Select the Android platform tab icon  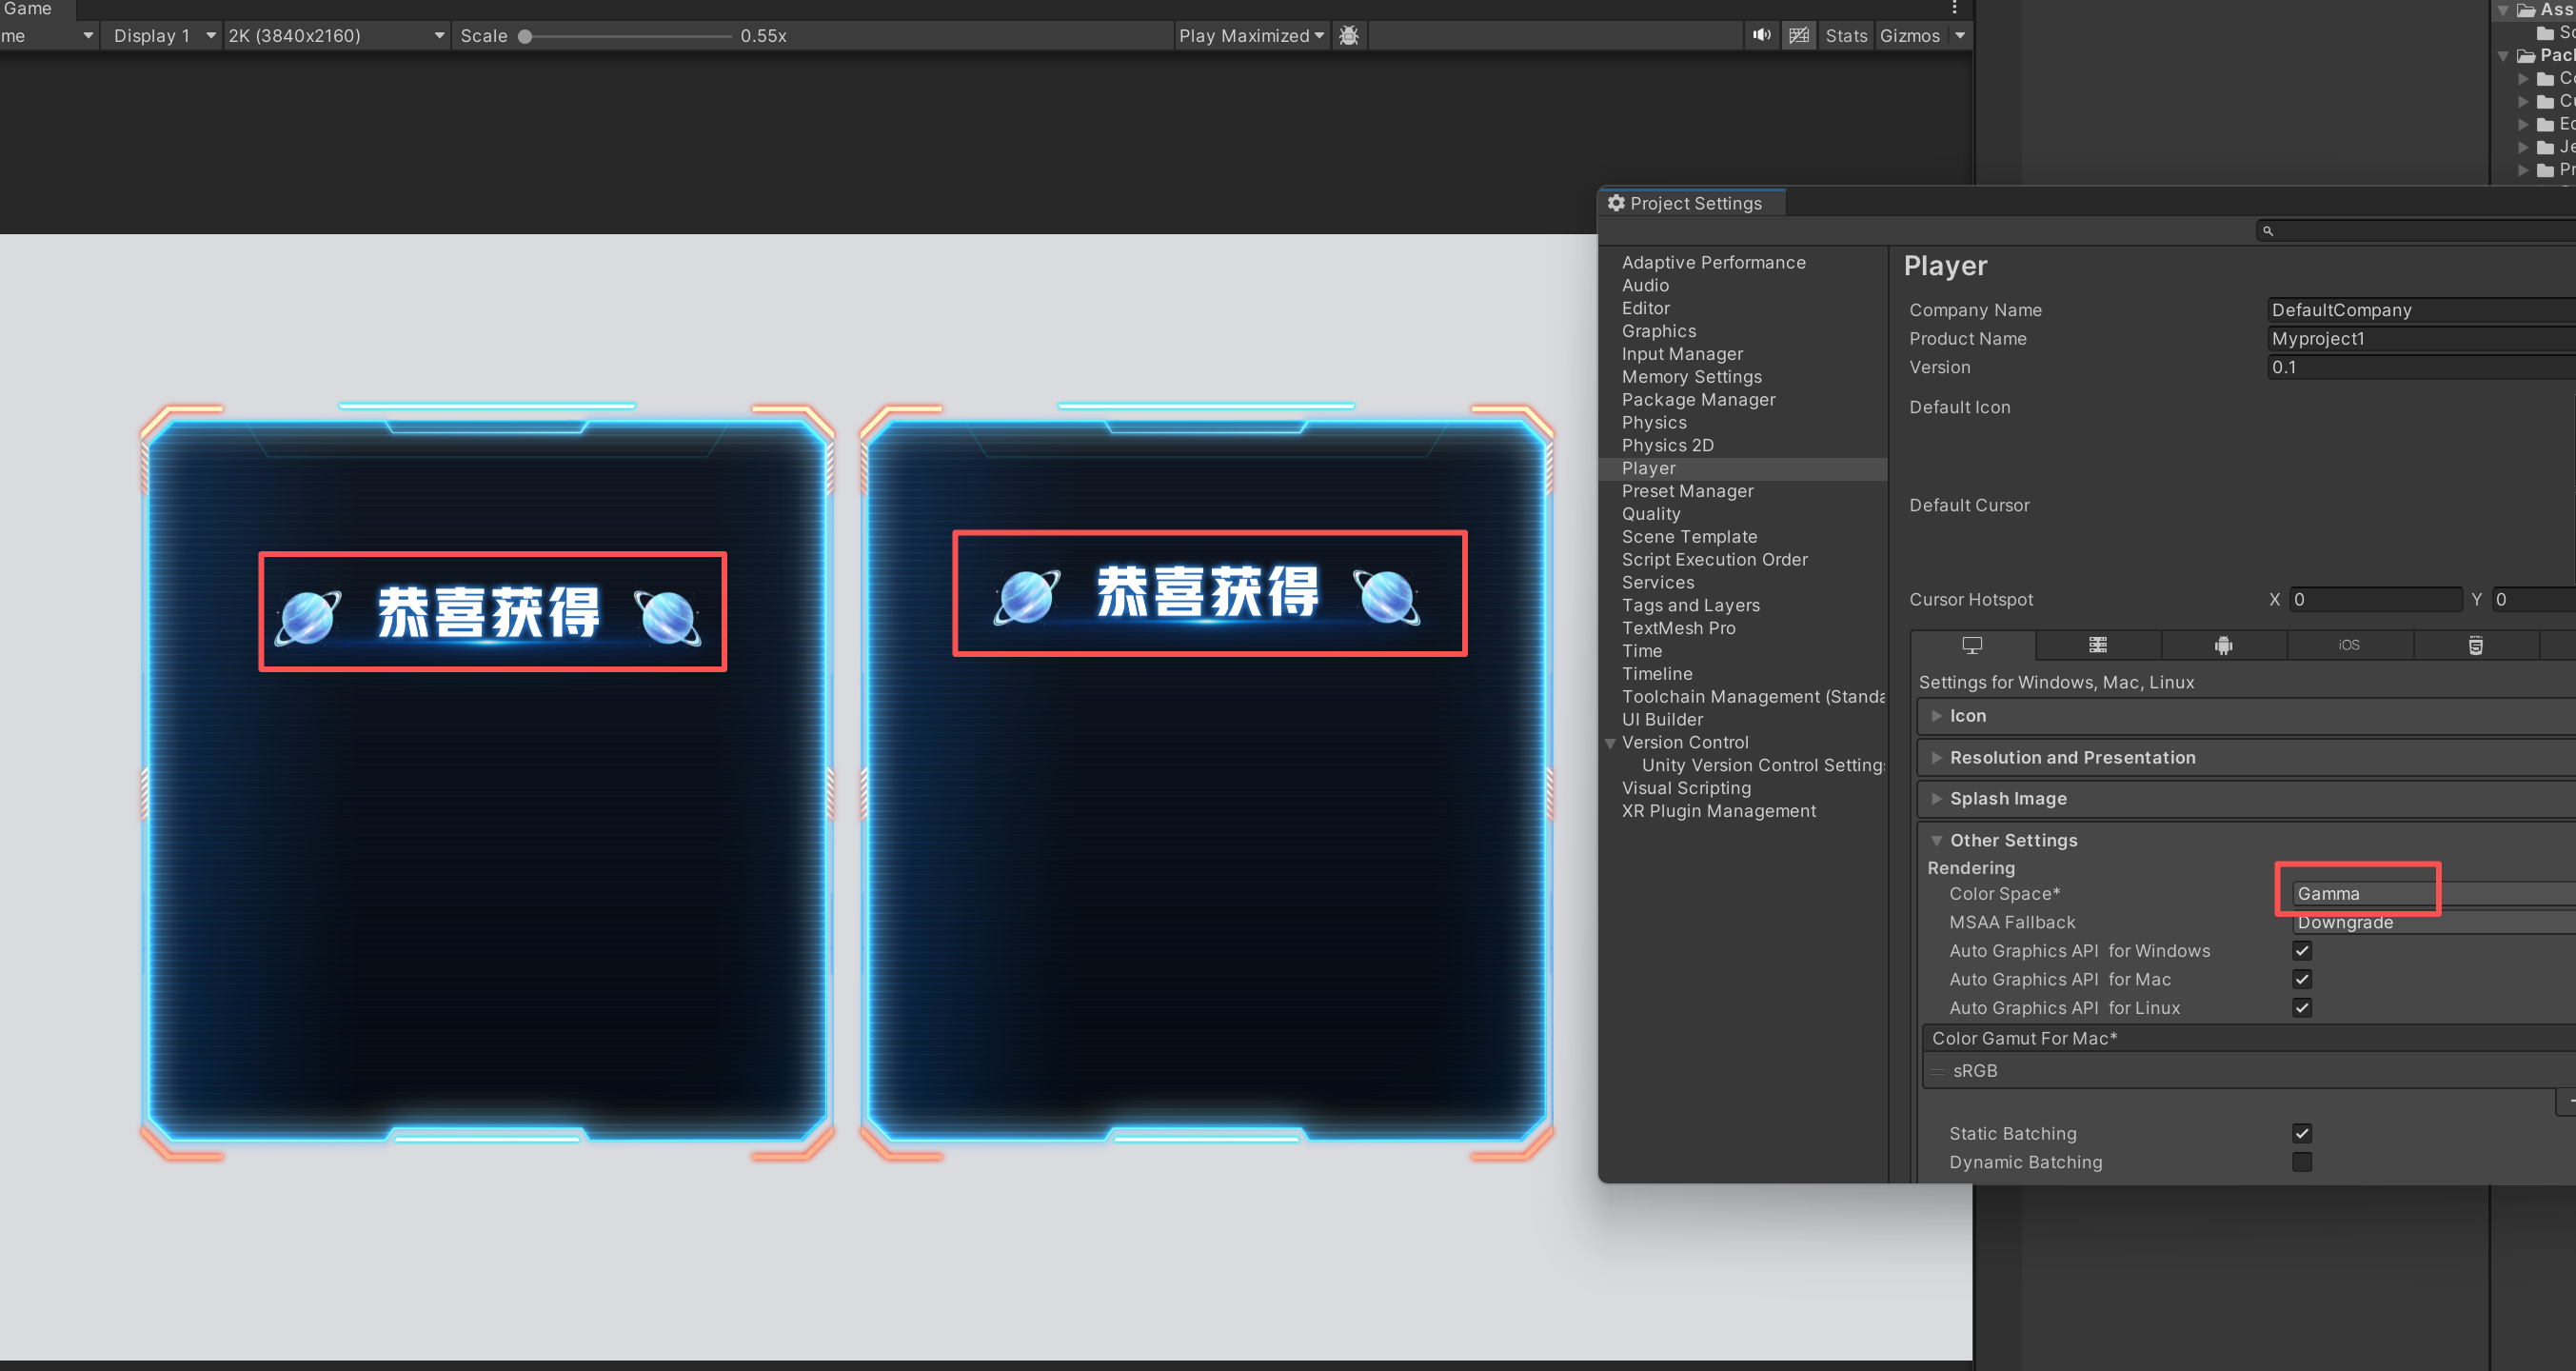click(2223, 646)
